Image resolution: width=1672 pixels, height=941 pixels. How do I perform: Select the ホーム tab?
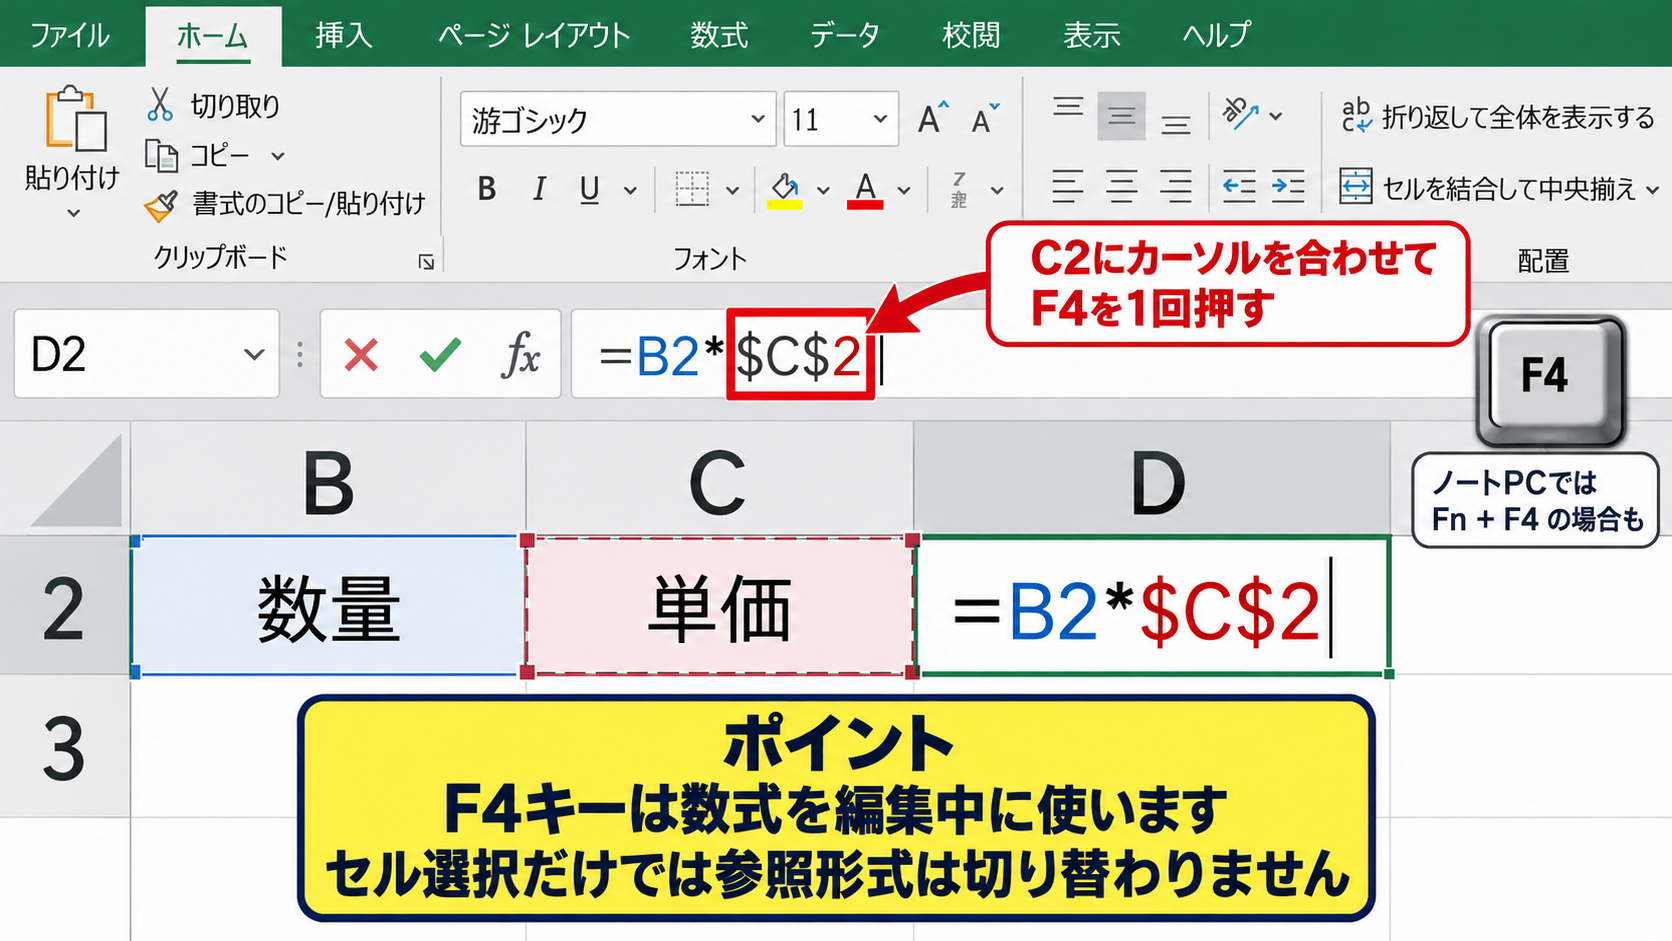coord(212,35)
